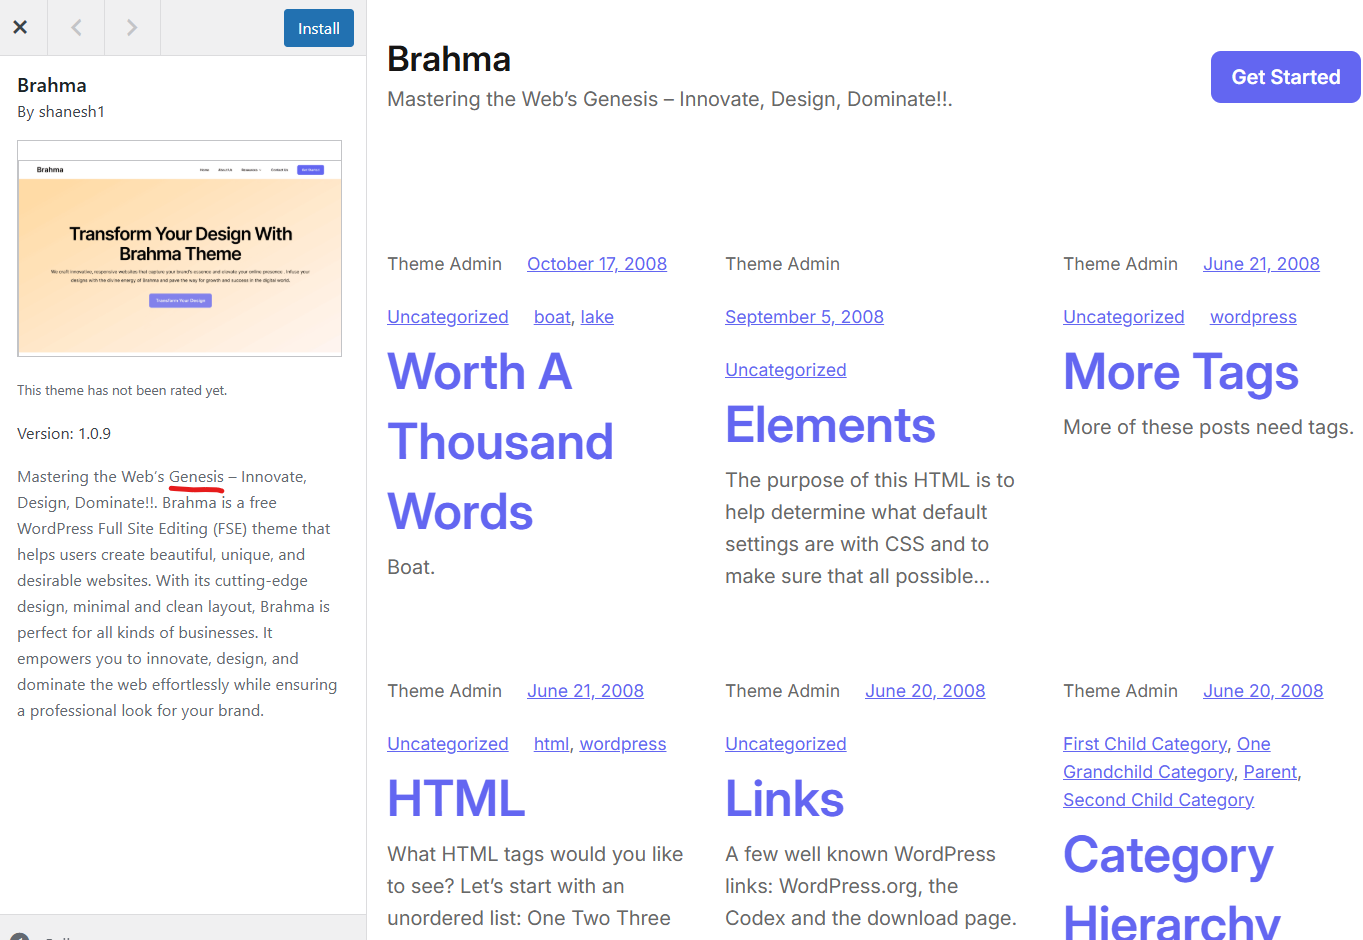Viewport: 1363px width, 940px height.
Task: Open the Uncategorized link above HTML post
Action: (448, 744)
